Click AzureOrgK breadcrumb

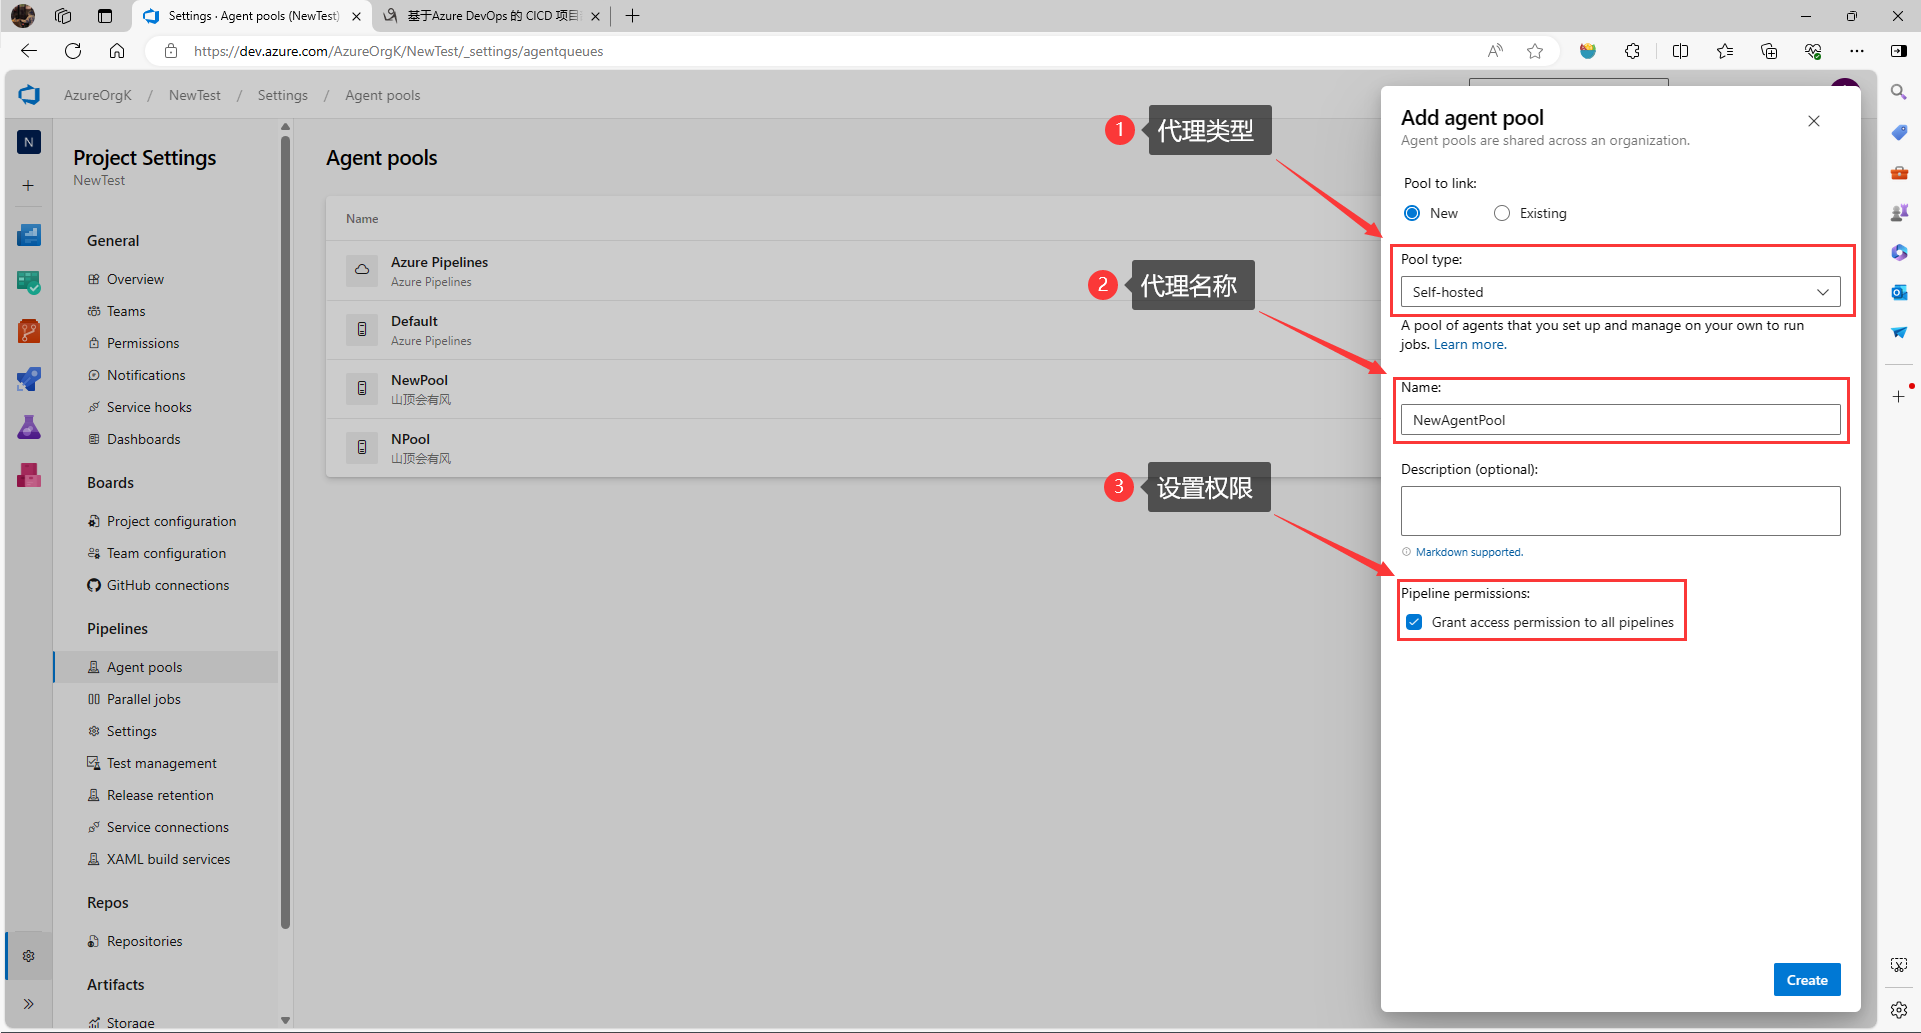[x=98, y=95]
